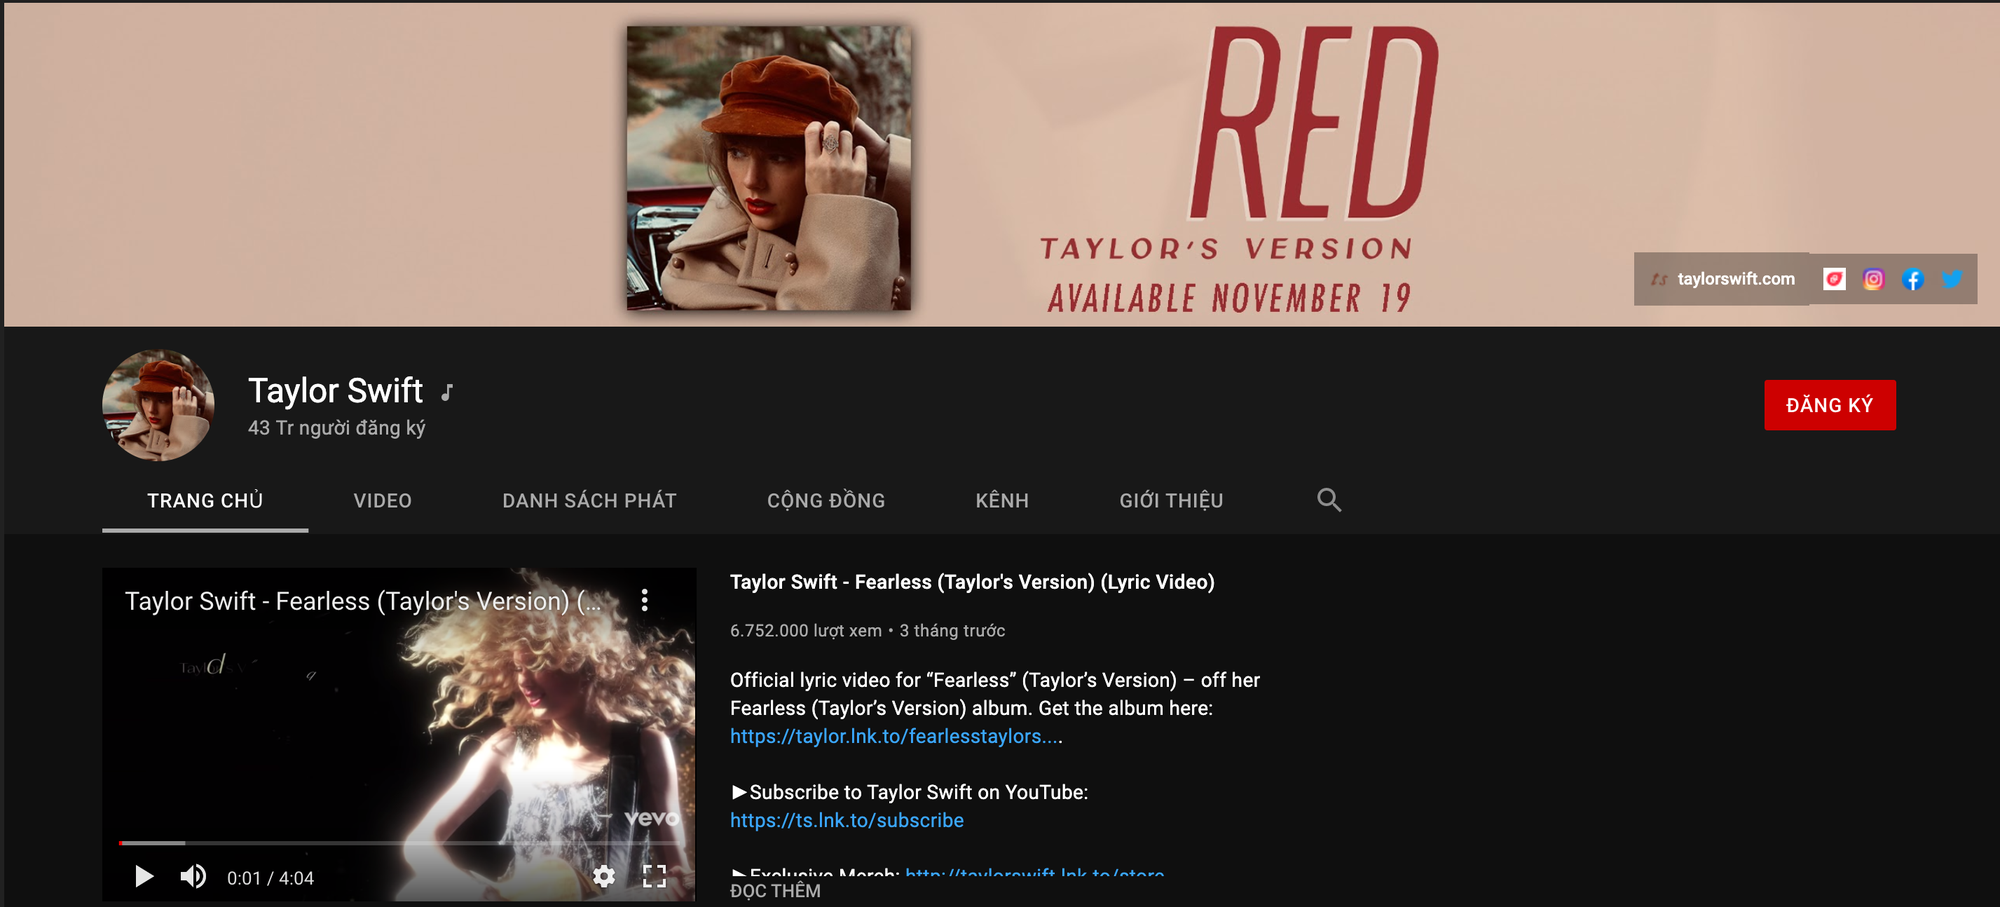Open video player settings gear
2000x907 pixels.
coord(604,877)
